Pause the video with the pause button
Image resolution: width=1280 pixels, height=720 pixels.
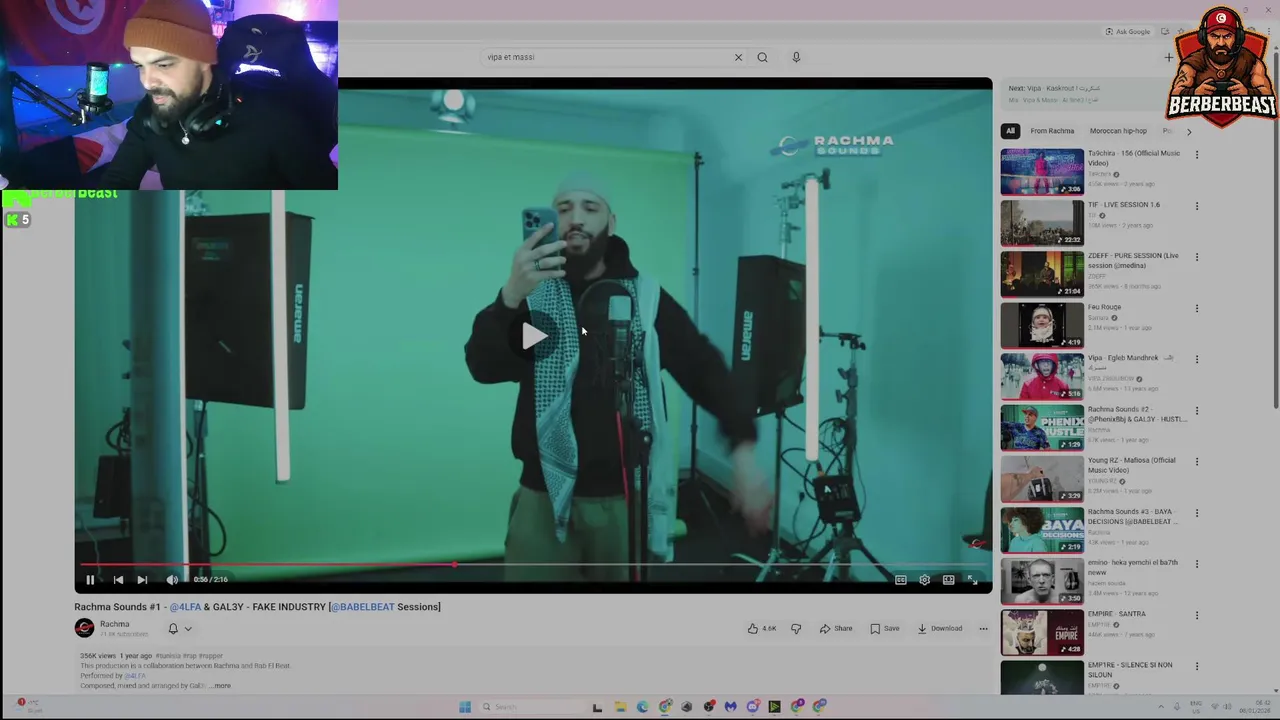[90, 579]
